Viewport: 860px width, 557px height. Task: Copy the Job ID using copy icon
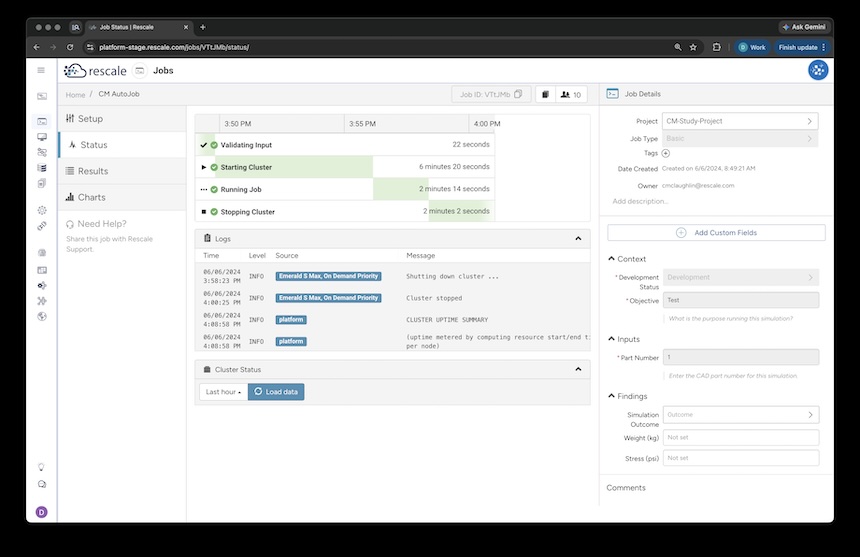[x=518, y=94]
